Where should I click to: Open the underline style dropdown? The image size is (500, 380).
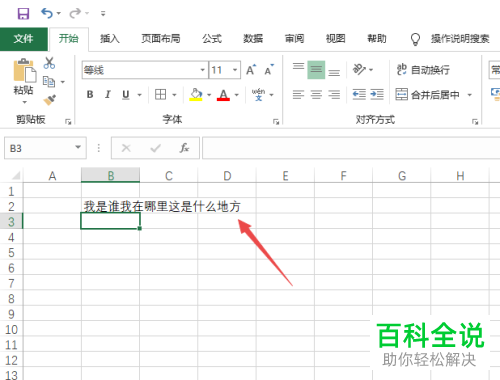[x=140, y=95]
